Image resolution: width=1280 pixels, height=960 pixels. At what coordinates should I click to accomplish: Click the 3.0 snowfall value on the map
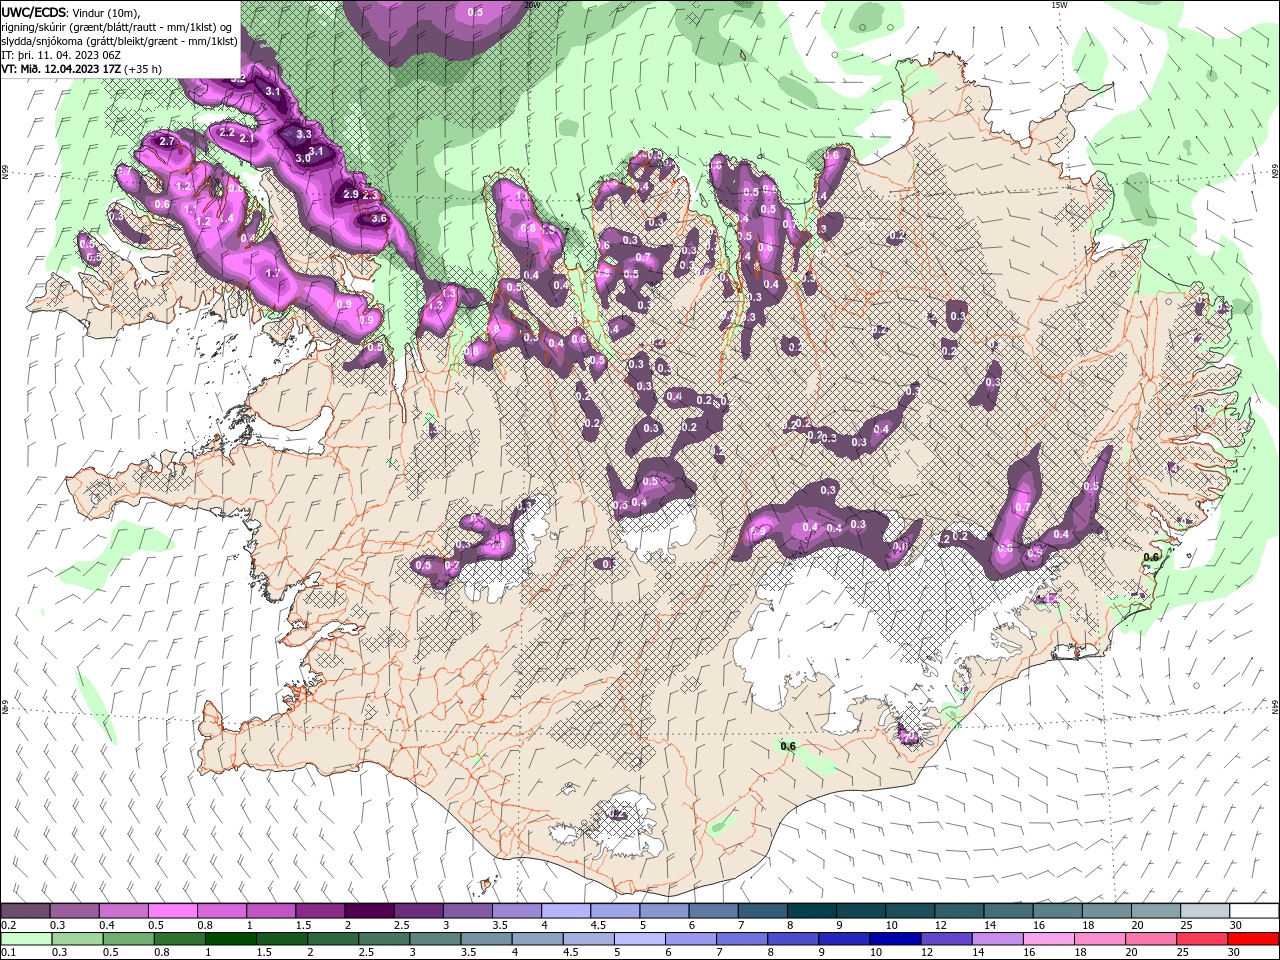click(x=302, y=158)
